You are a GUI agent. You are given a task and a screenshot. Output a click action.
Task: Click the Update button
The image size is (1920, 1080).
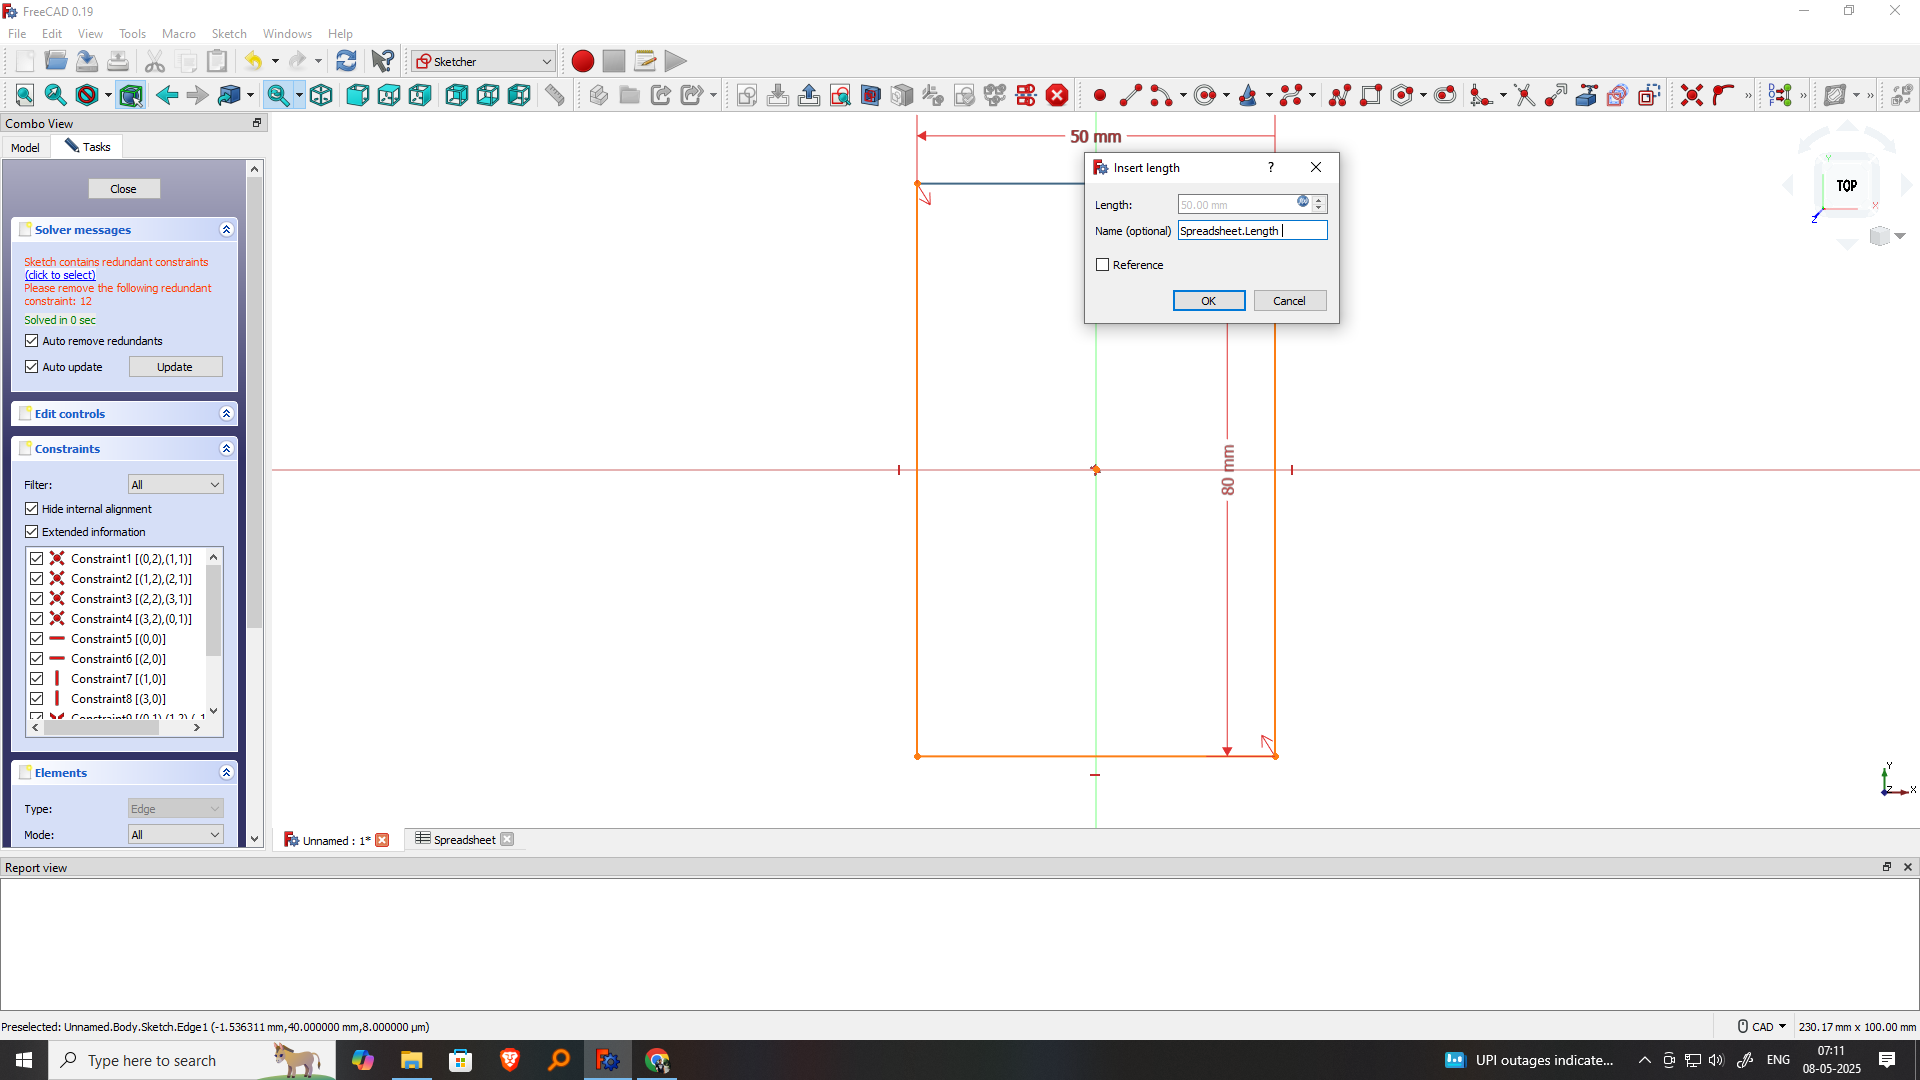(175, 367)
